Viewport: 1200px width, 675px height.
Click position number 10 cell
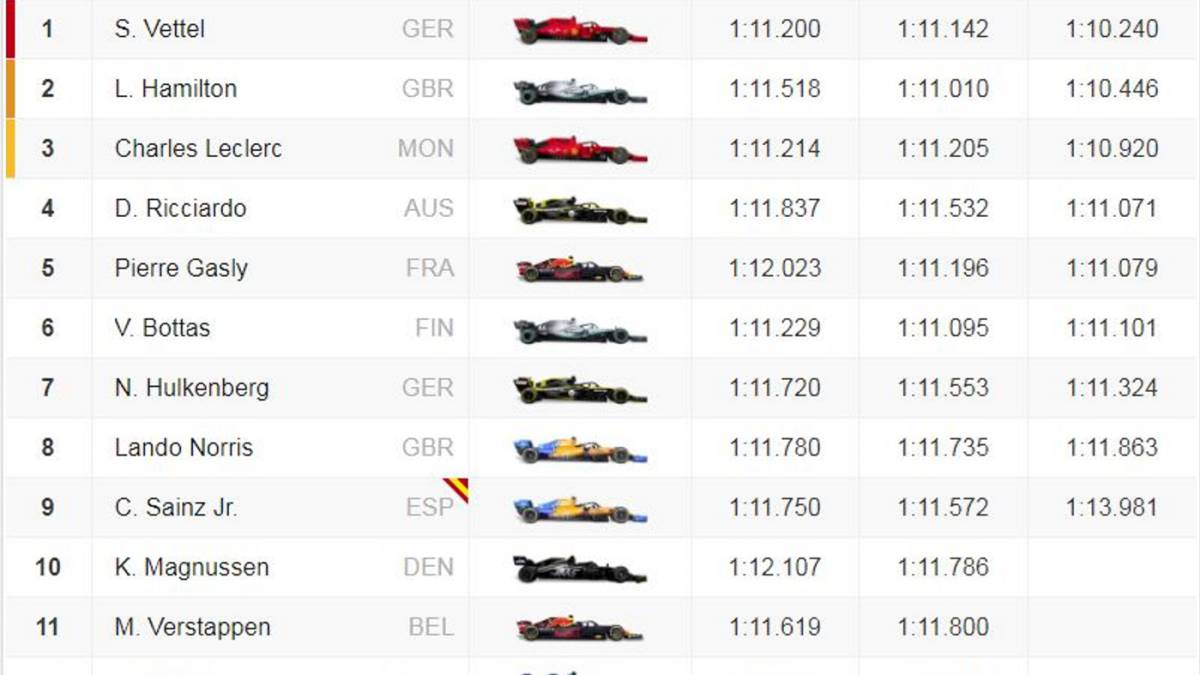point(48,568)
